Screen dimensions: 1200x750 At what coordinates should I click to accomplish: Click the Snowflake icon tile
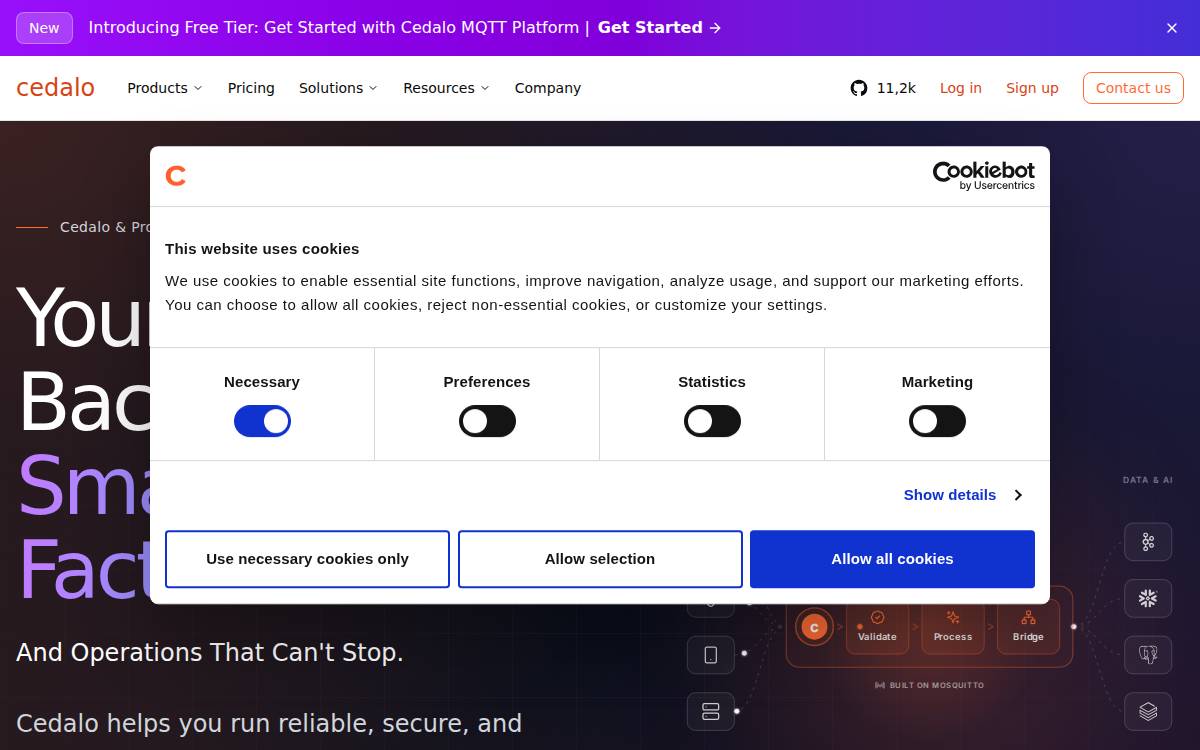(x=1148, y=598)
